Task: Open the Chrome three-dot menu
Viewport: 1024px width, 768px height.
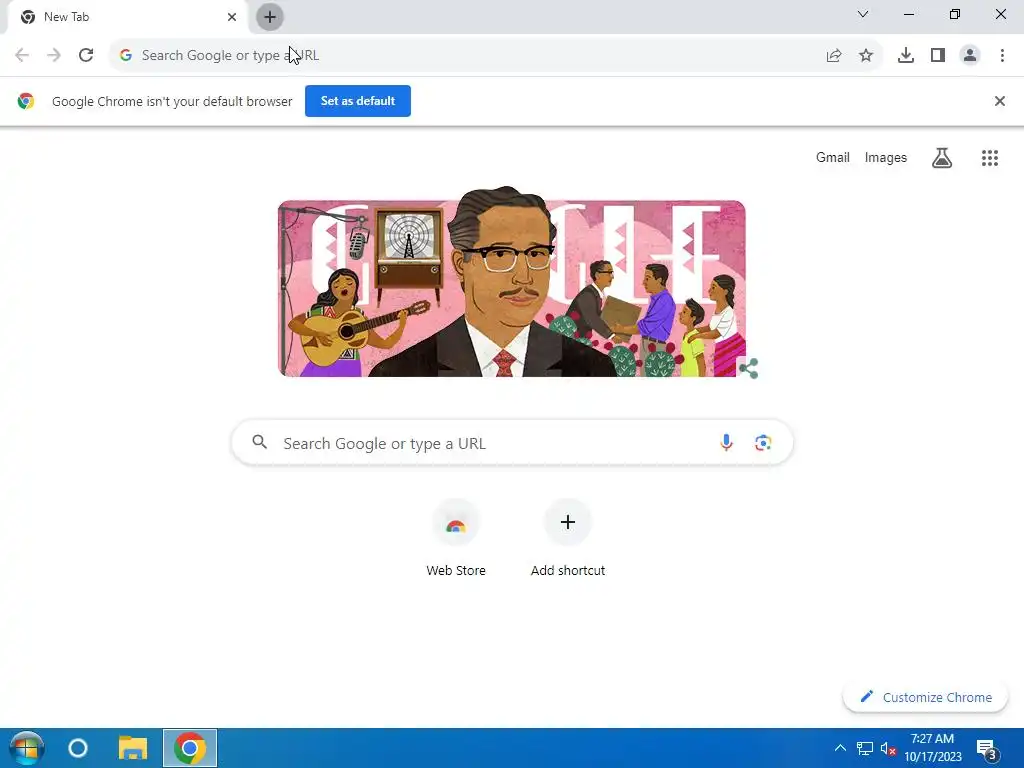Action: (x=1002, y=56)
